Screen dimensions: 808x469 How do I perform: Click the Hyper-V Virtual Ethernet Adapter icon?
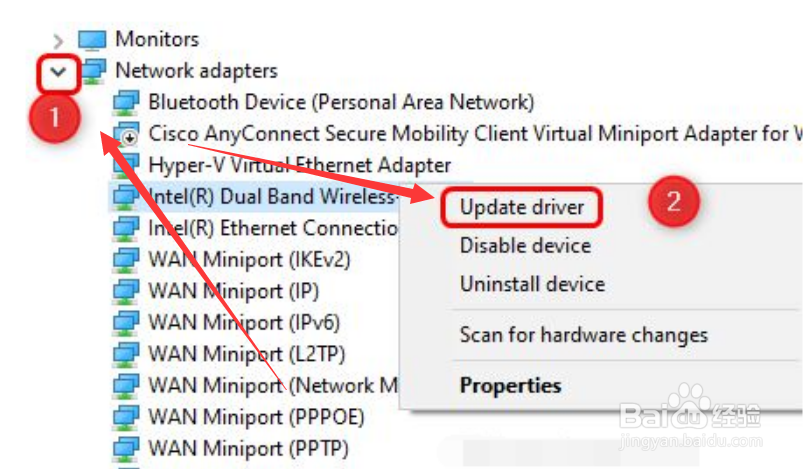point(126,164)
